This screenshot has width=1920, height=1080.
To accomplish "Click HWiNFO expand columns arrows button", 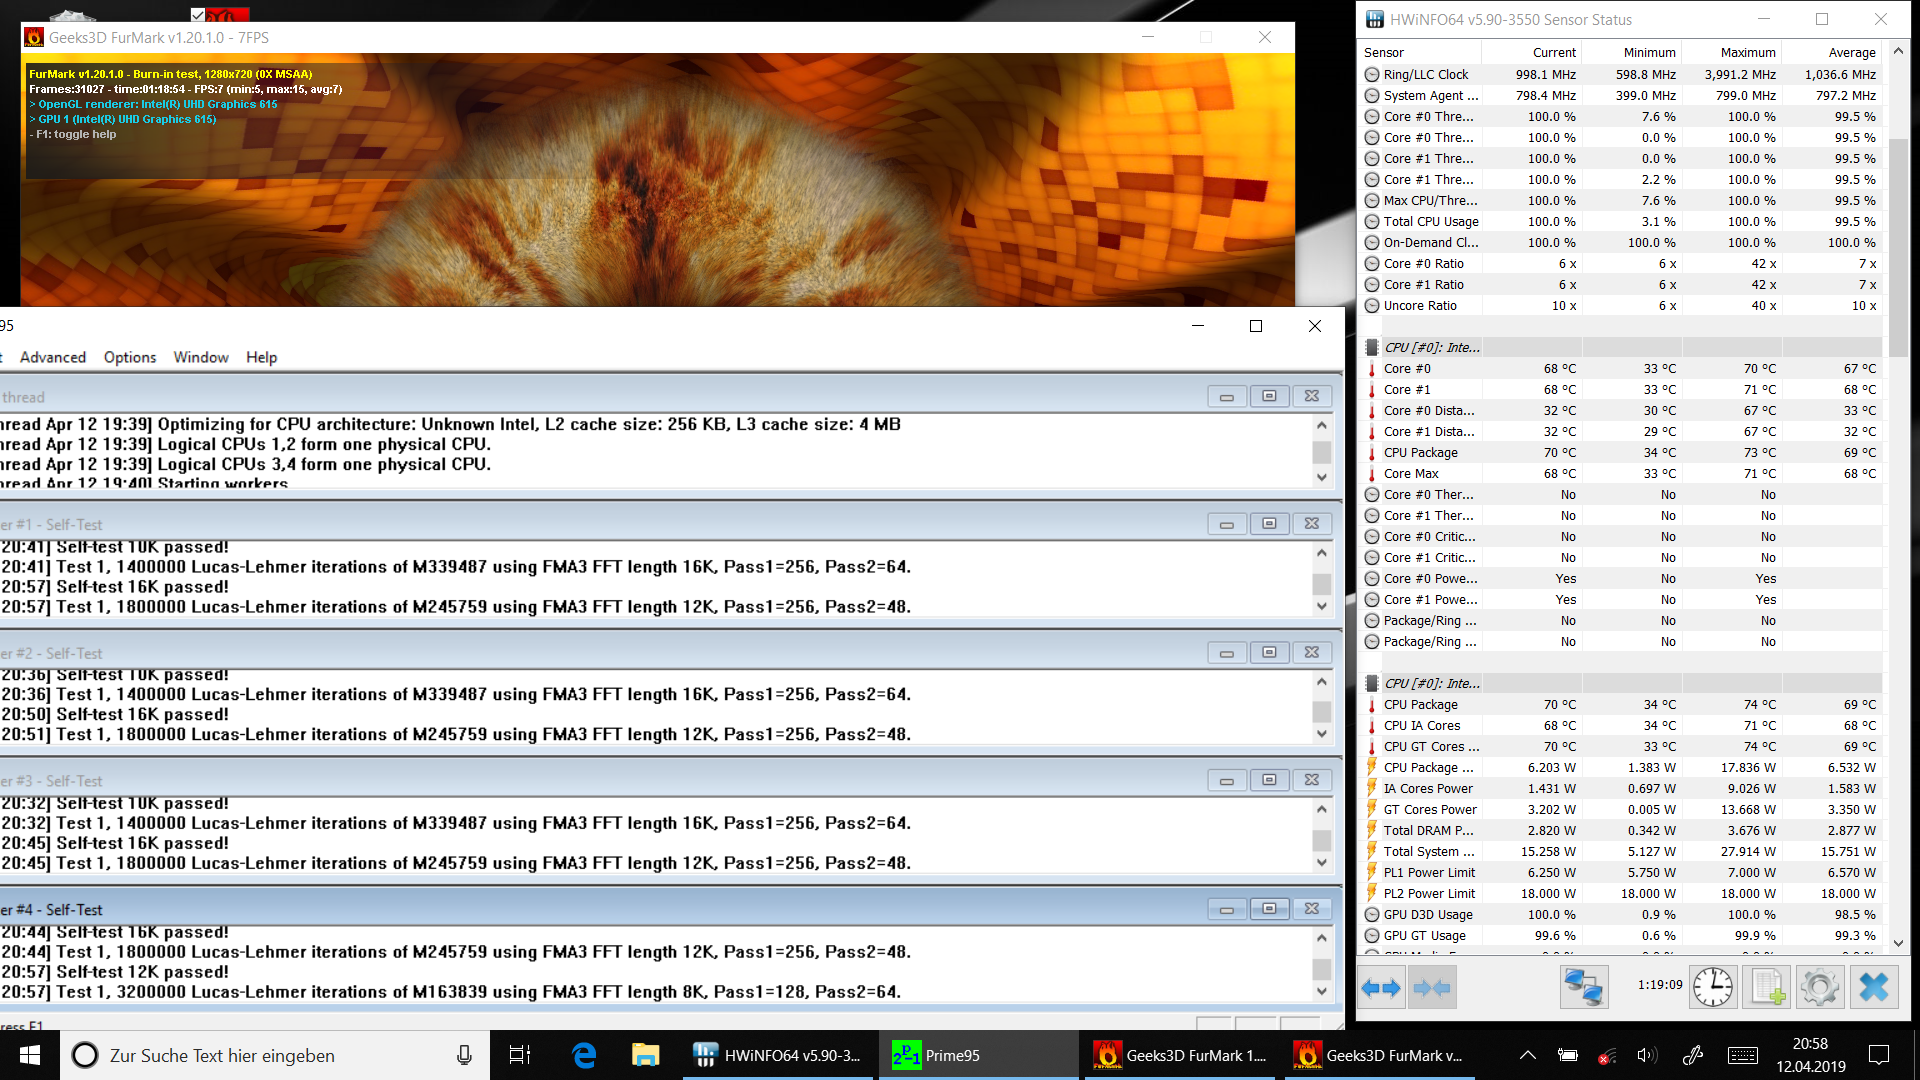I will (x=1381, y=988).
